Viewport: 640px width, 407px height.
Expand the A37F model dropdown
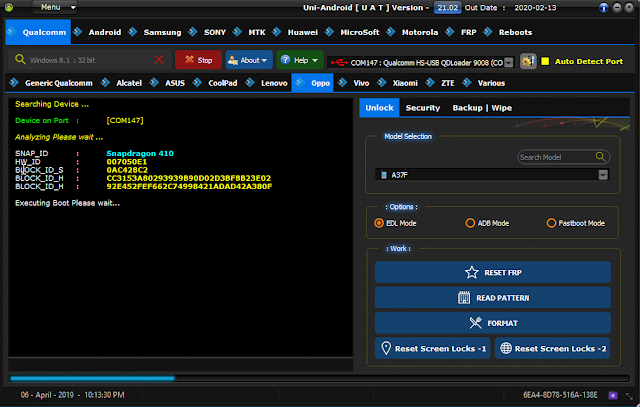603,175
